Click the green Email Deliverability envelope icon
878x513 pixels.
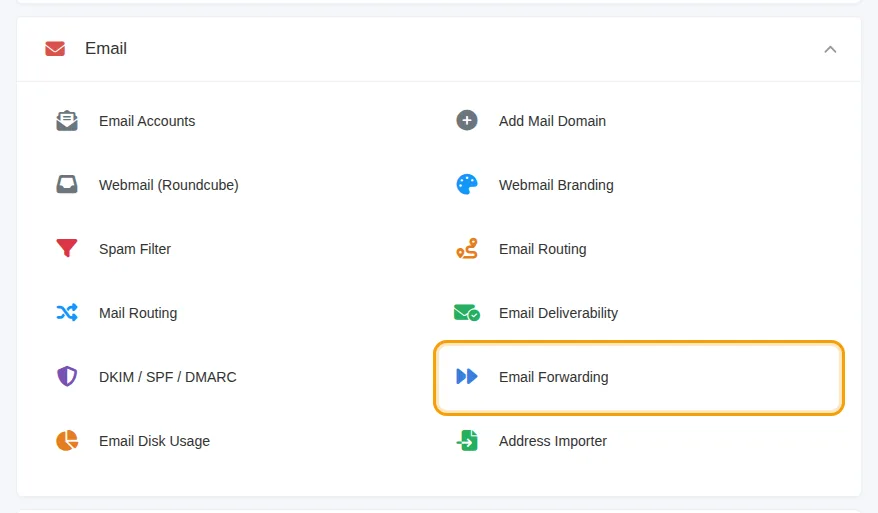(466, 313)
